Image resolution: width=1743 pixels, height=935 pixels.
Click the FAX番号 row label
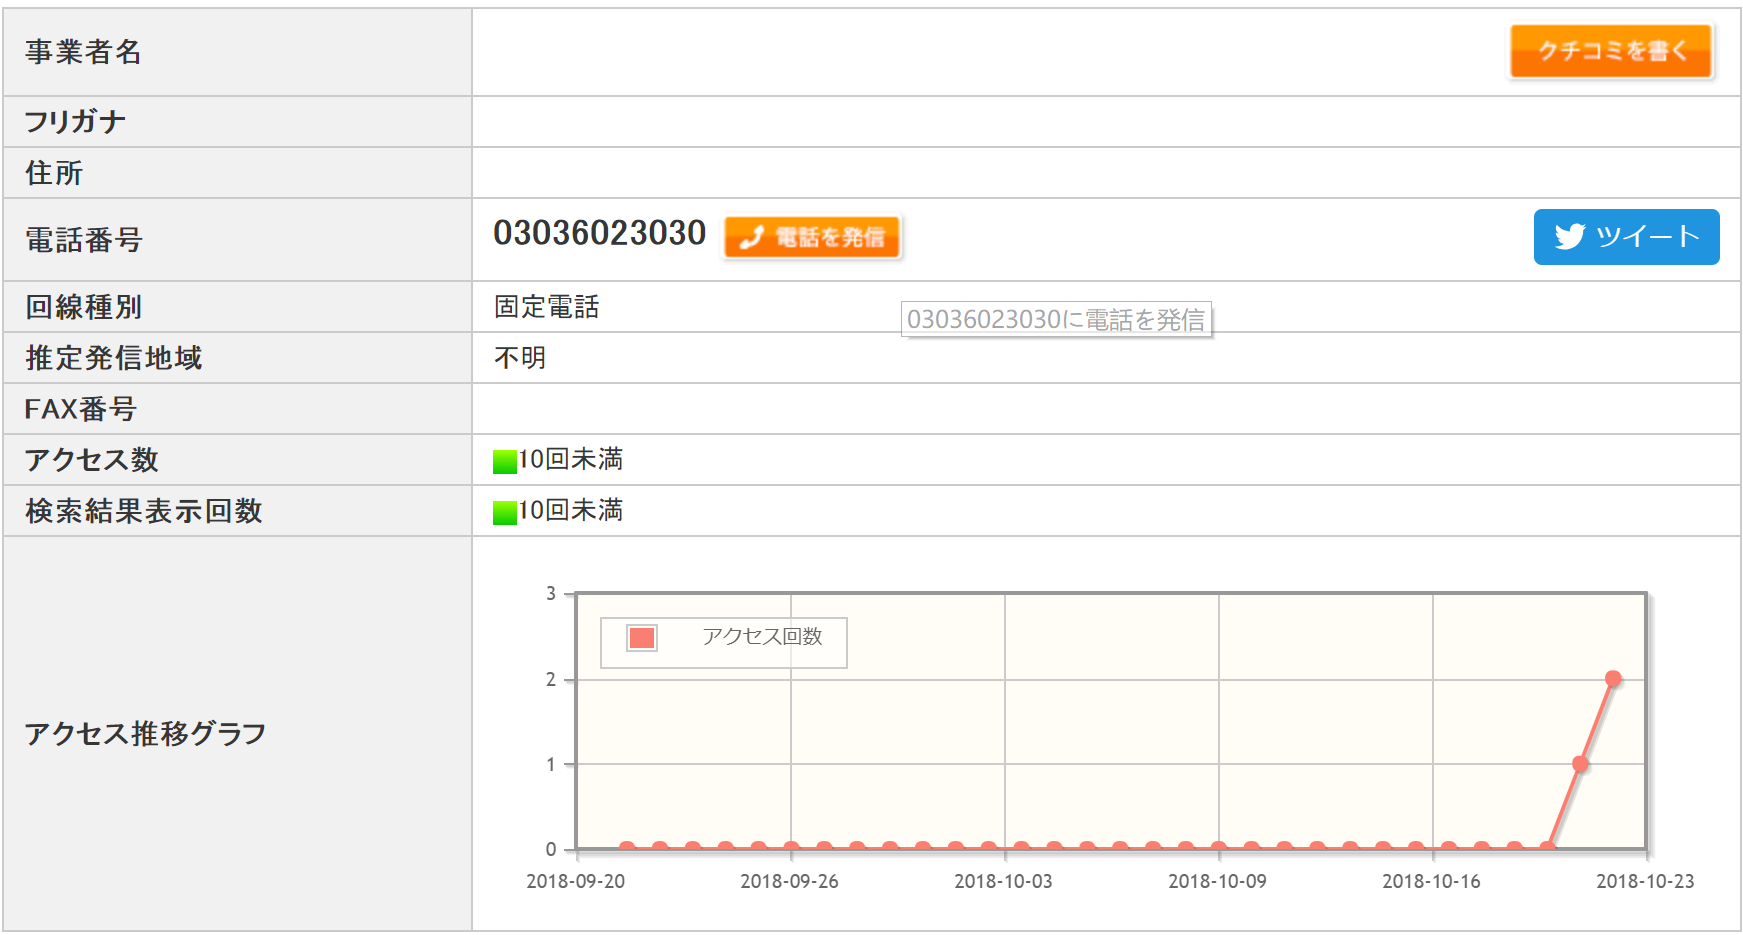coord(80,409)
